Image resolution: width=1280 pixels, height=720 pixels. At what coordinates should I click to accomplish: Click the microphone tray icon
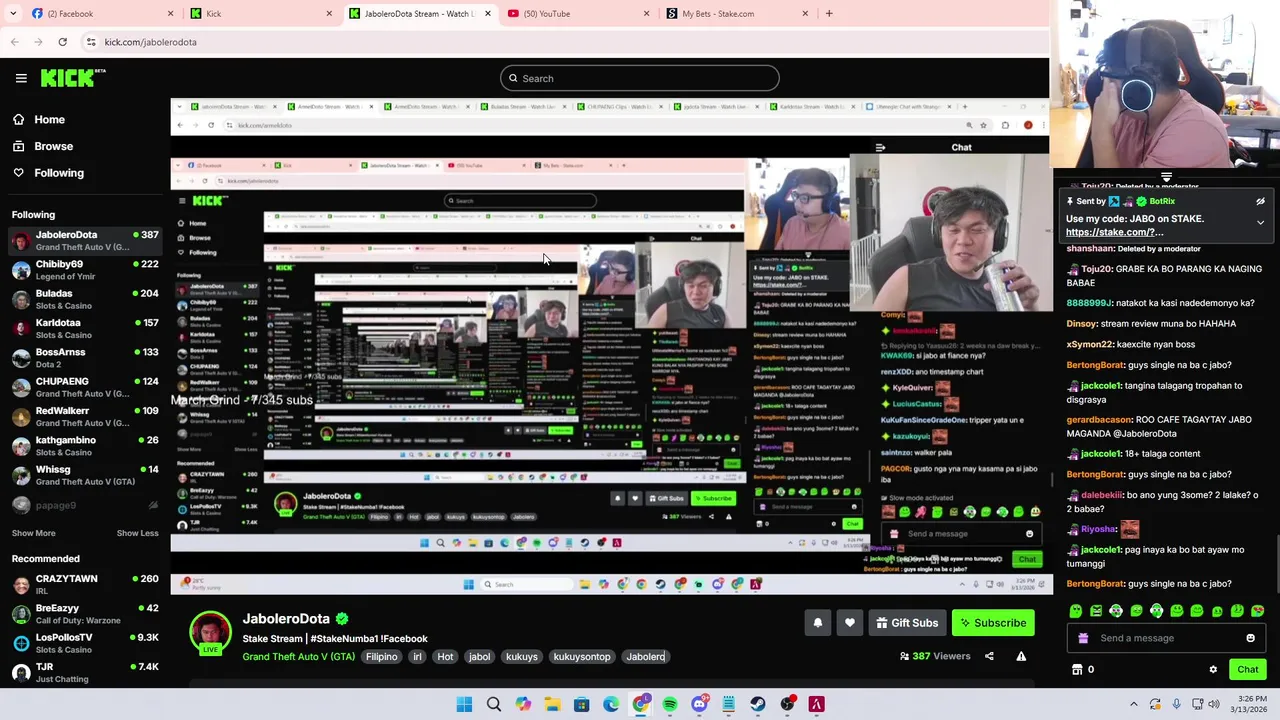pos(1176,704)
